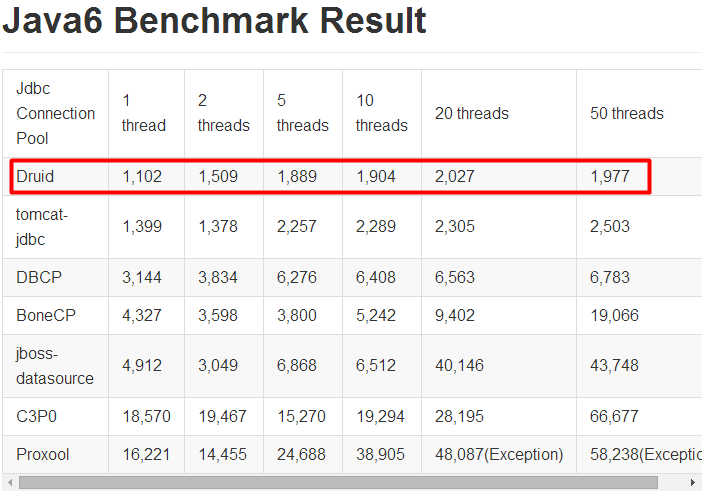Click the 50 threads column header

click(626, 113)
